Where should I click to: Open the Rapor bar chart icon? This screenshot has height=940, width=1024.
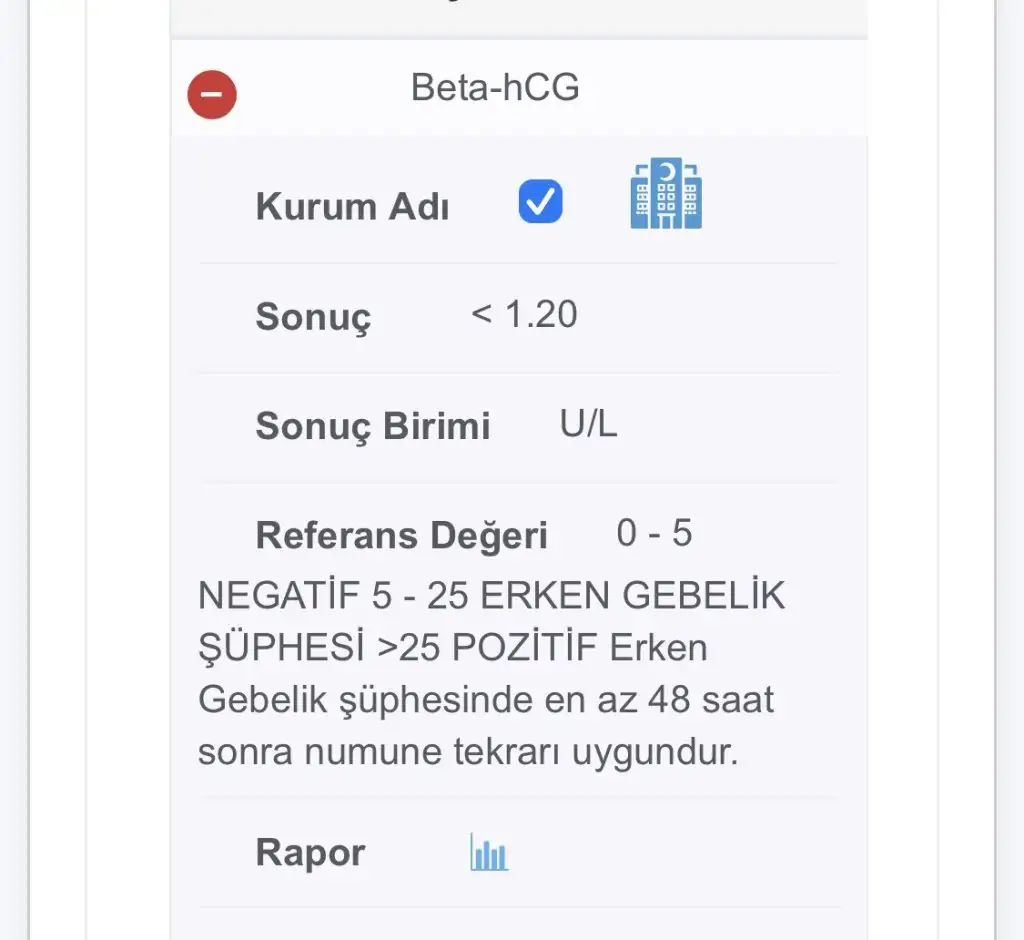click(489, 853)
